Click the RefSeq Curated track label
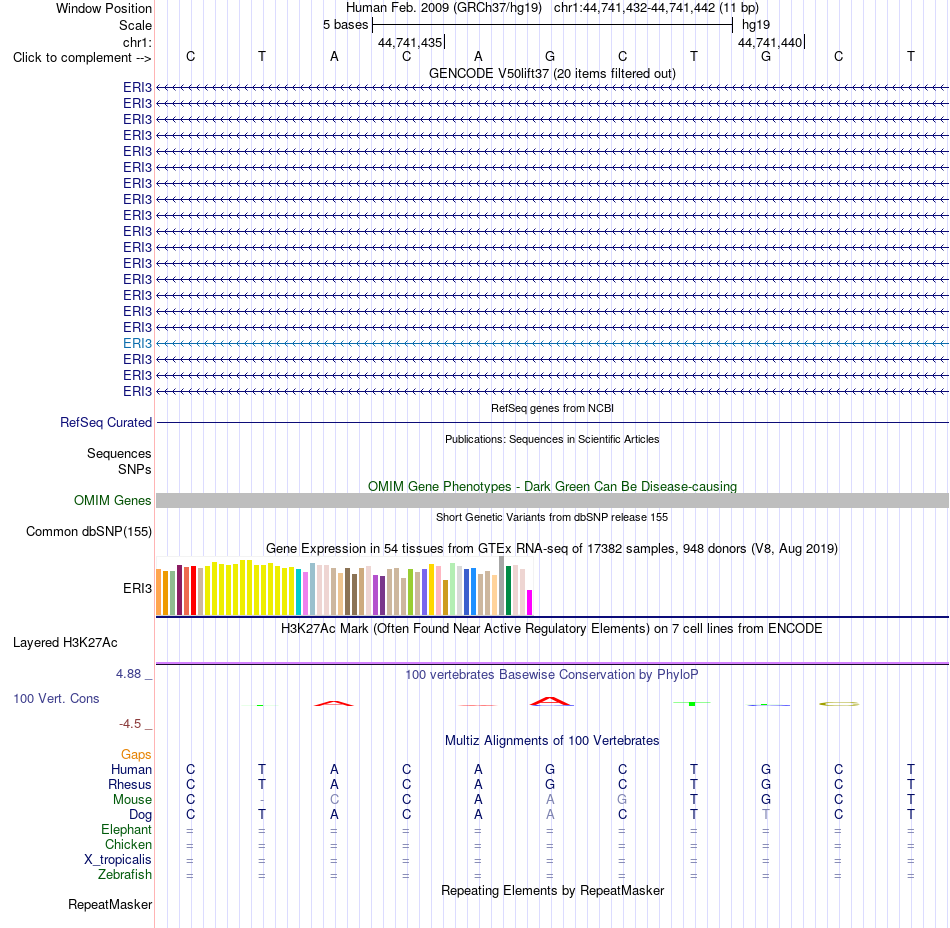 click(x=106, y=422)
